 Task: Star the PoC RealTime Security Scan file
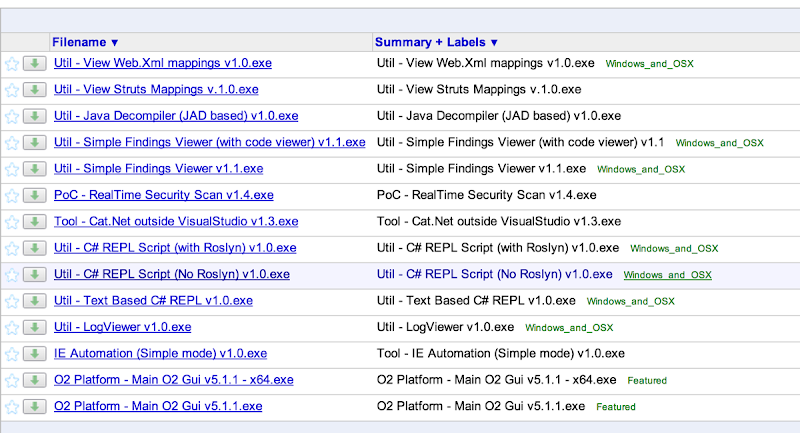[12, 196]
